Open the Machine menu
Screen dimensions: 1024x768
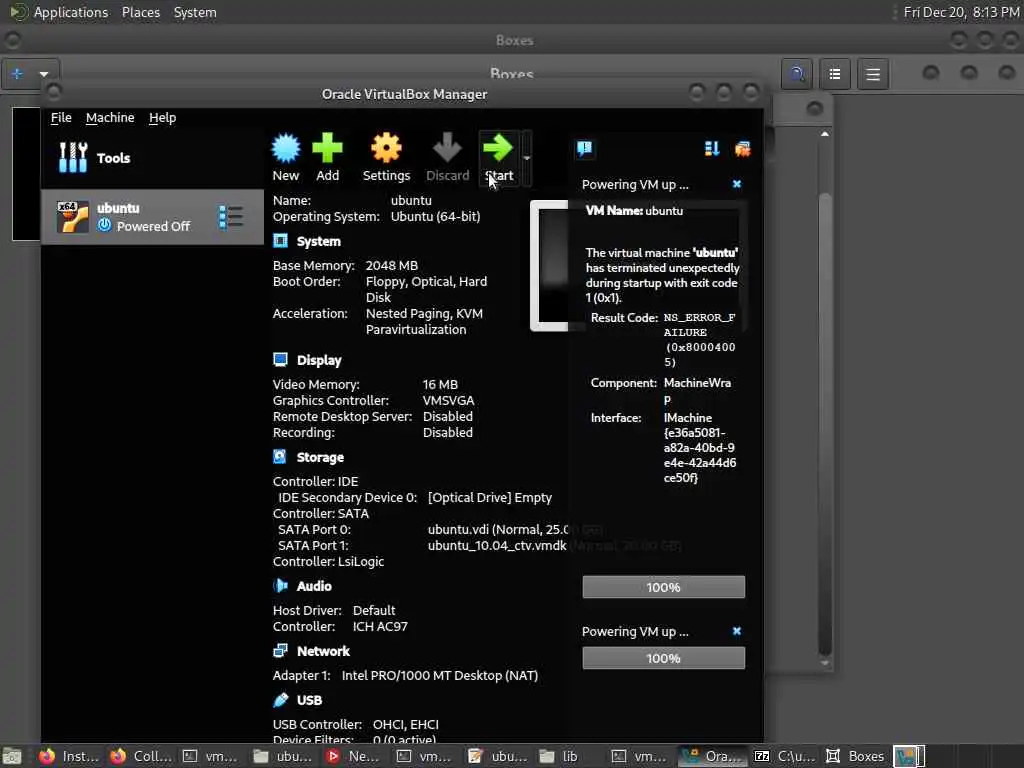(x=110, y=118)
